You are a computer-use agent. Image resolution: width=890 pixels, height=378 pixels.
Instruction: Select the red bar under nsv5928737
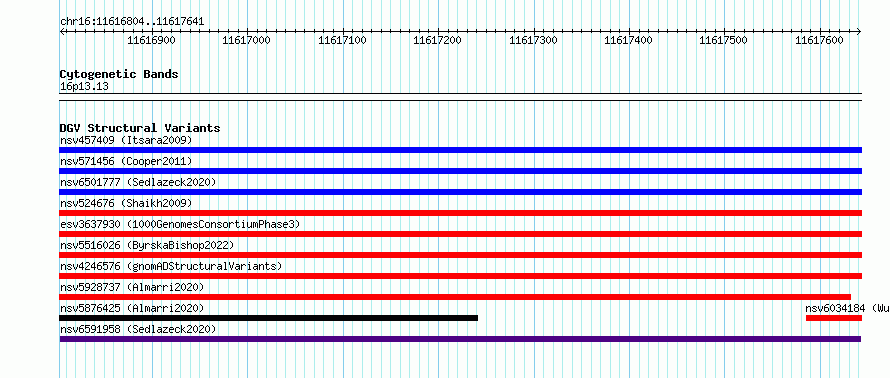[x=455, y=297]
